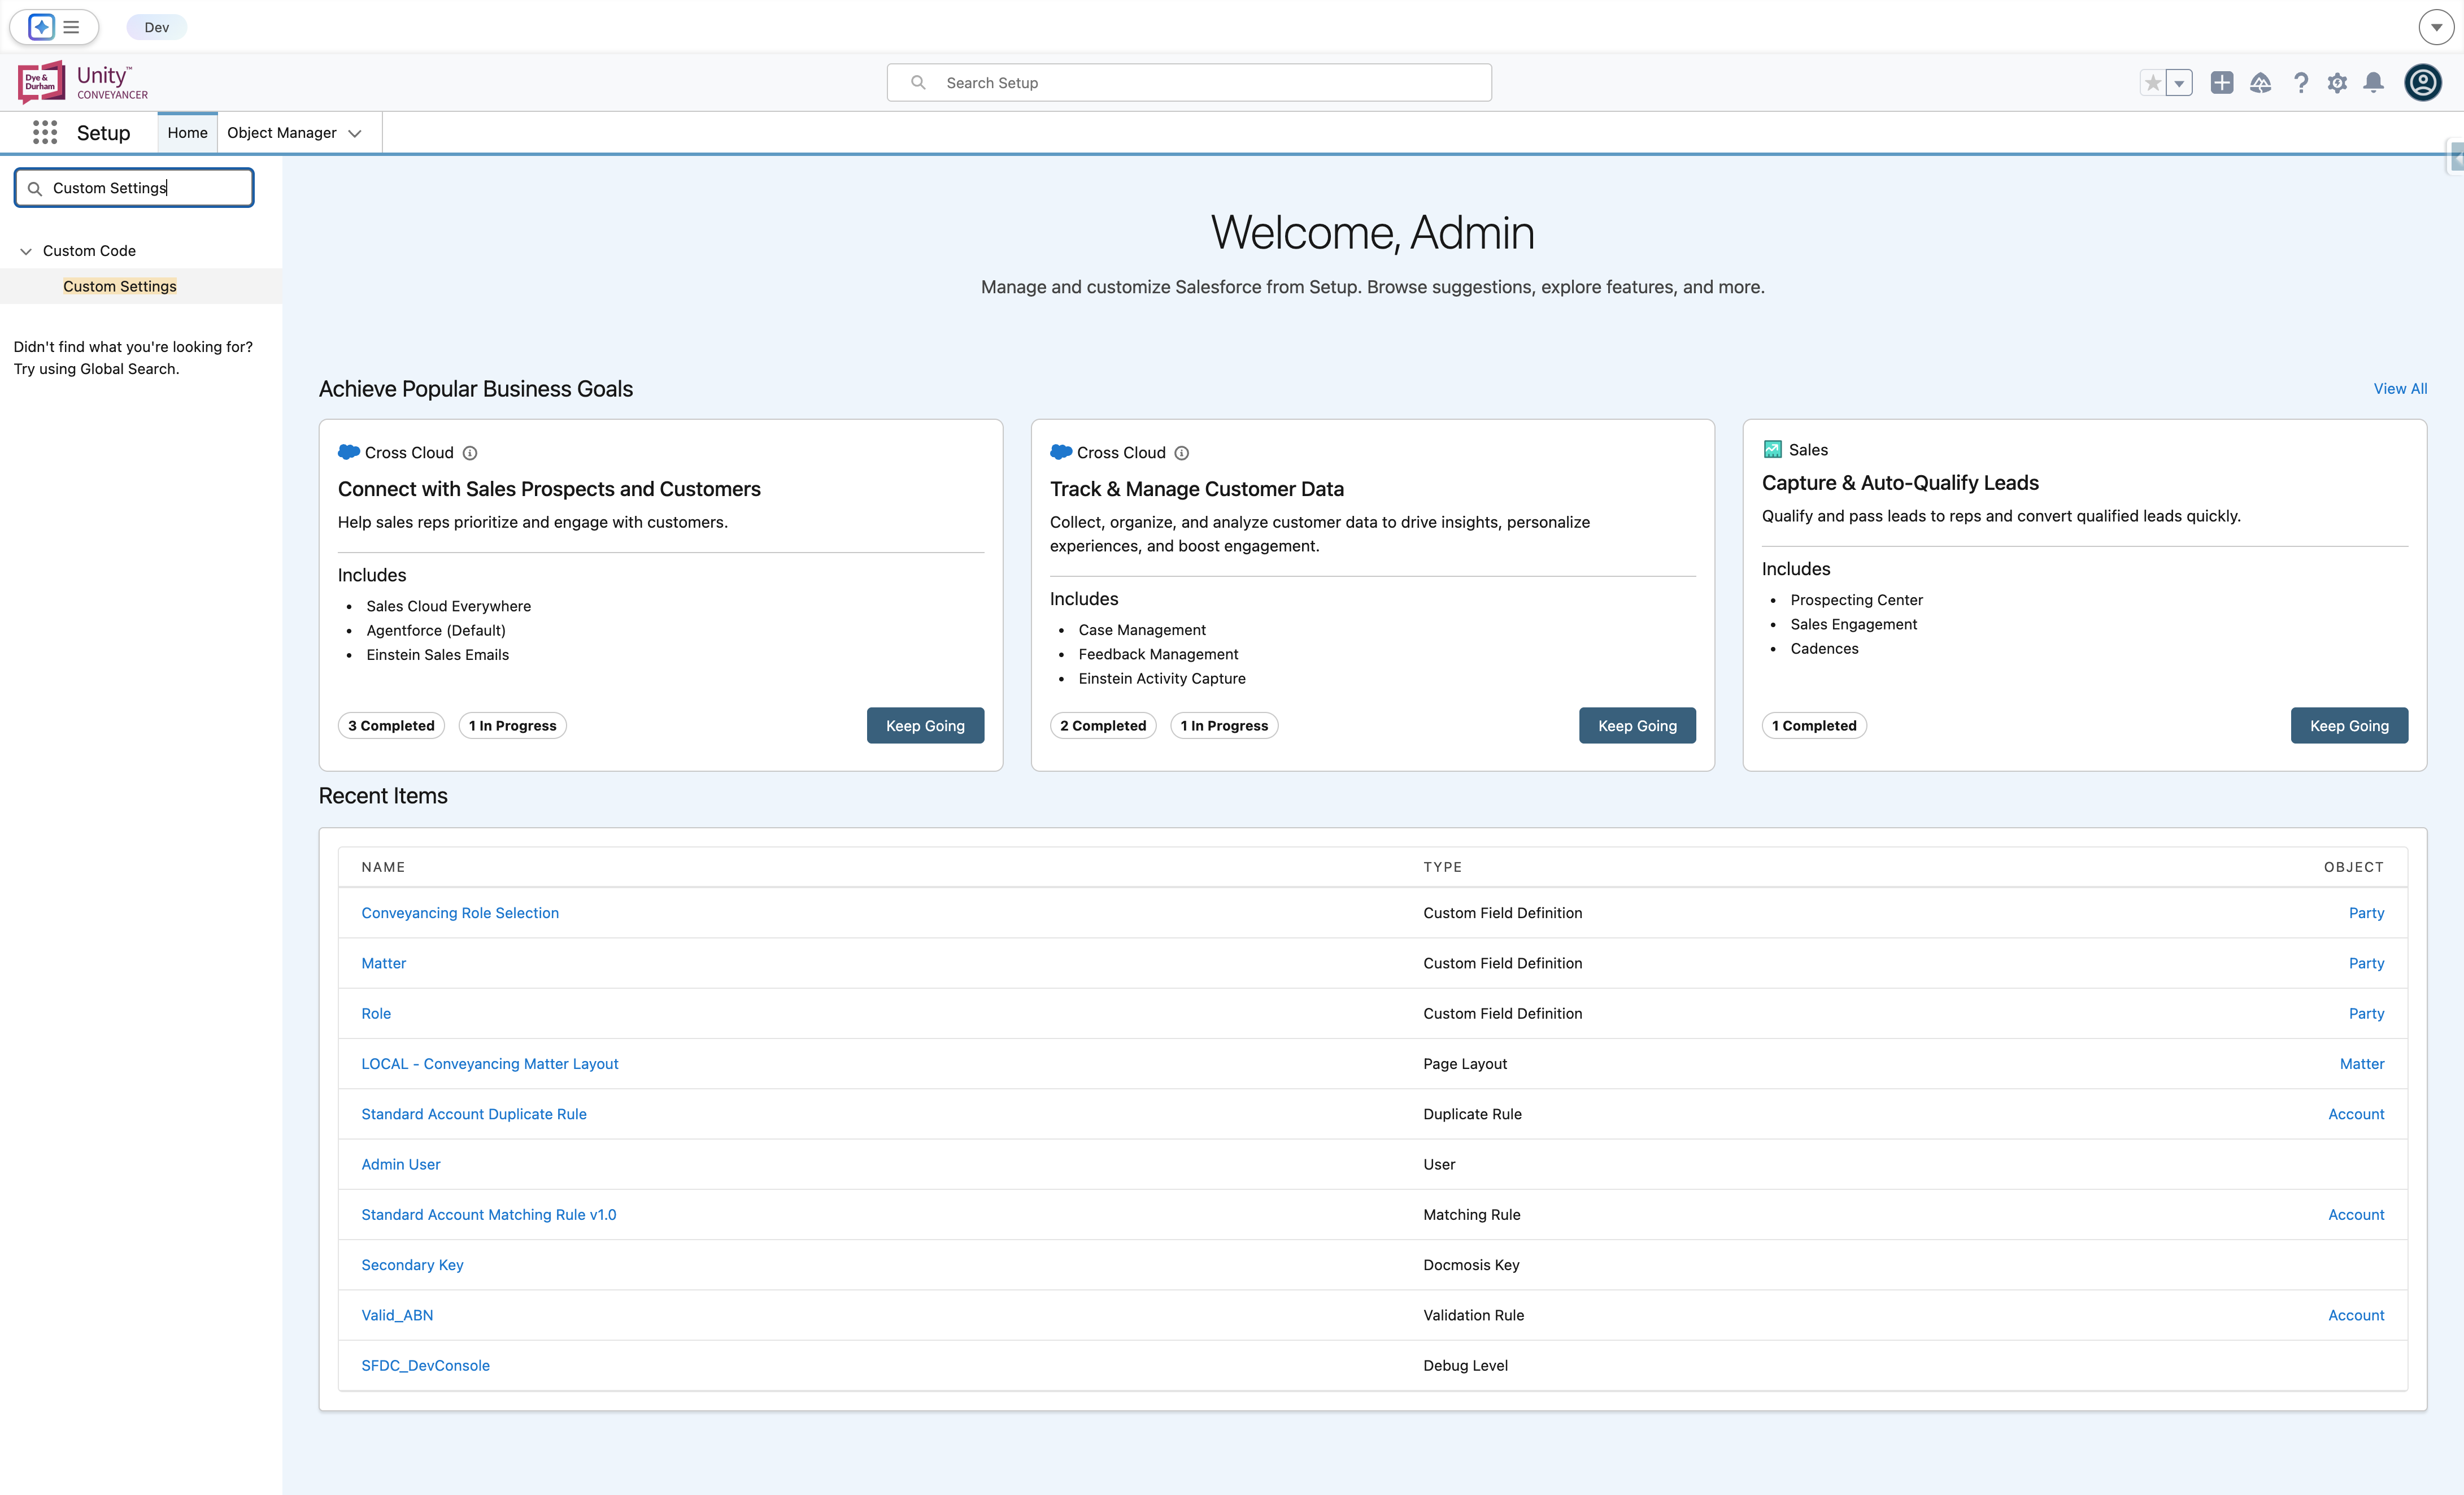This screenshot has height=1495, width=2464.
Task: Click View All business goals link
Action: pyautogui.click(x=2400, y=389)
